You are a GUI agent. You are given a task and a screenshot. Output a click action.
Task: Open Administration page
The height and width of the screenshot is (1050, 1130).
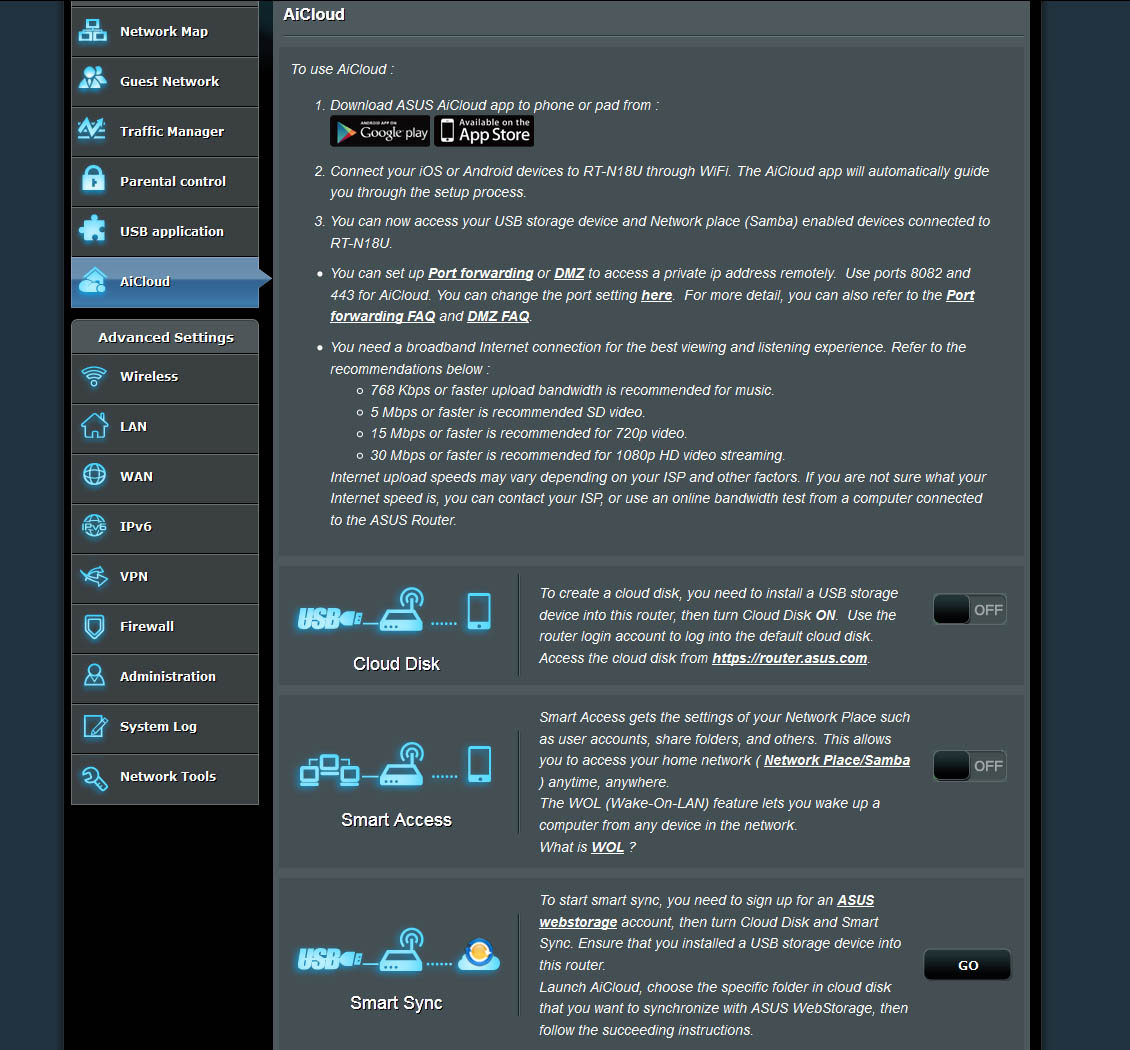click(x=165, y=677)
